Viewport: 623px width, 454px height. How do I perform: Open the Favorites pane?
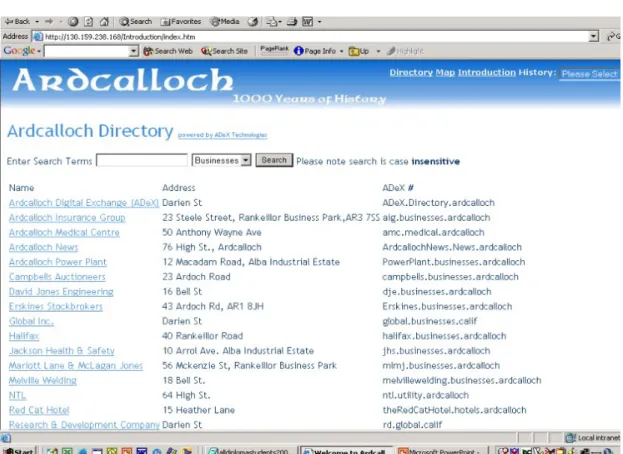[181, 21]
